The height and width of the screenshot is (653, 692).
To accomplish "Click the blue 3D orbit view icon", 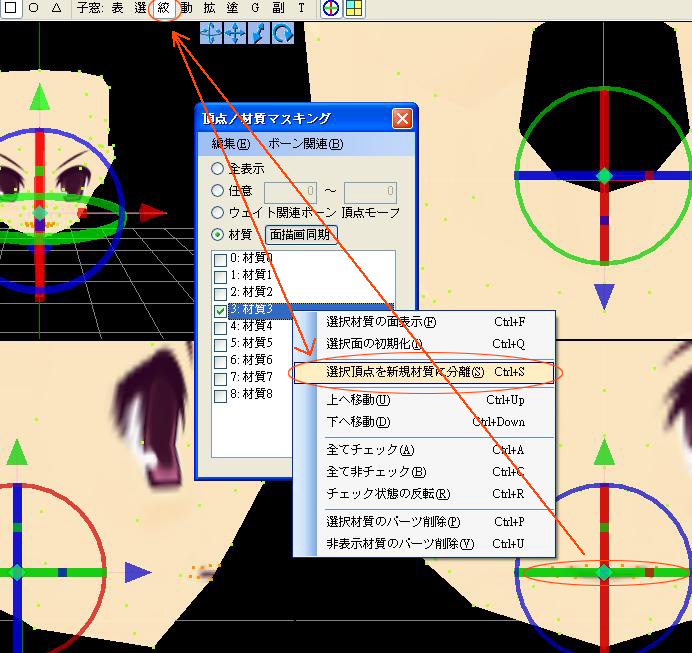I will (211, 33).
